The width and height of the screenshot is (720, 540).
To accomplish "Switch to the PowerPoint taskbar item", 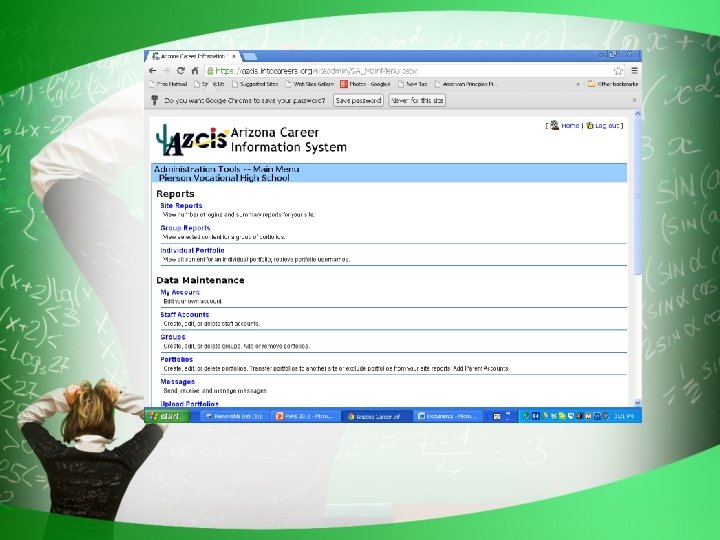I will point(305,416).
